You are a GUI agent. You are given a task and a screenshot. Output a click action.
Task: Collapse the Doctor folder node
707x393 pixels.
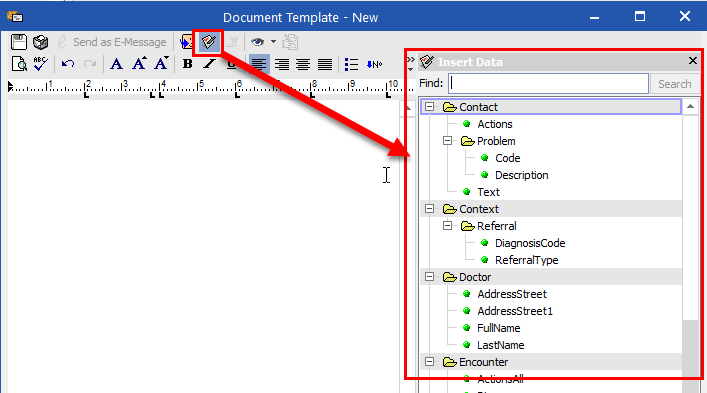430,277
